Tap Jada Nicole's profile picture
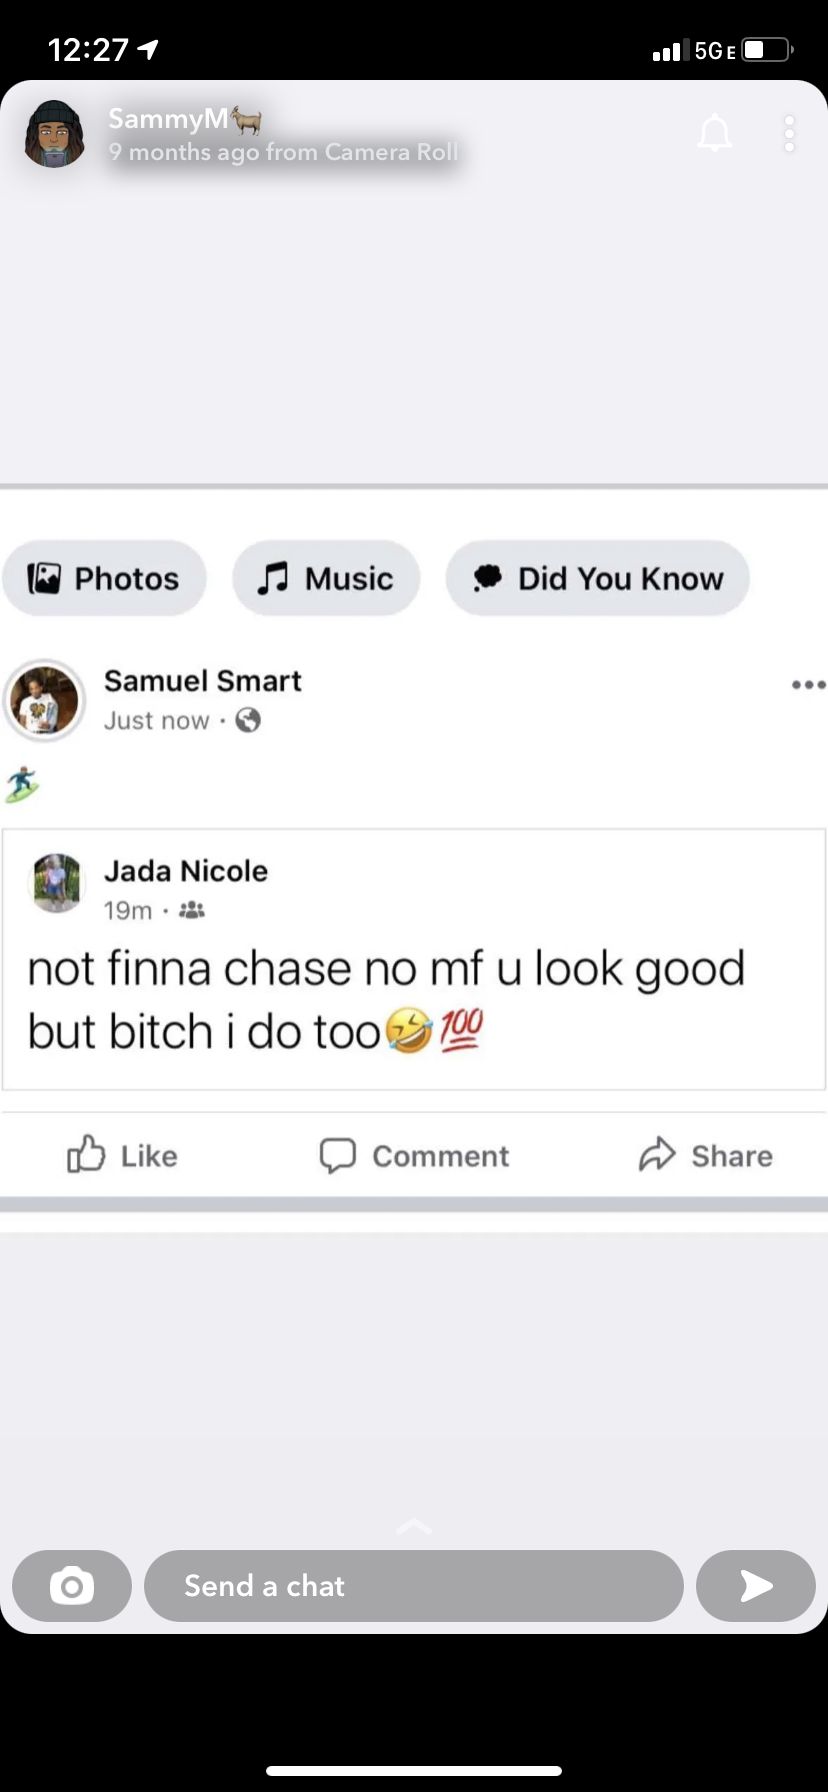 (57, 883)
